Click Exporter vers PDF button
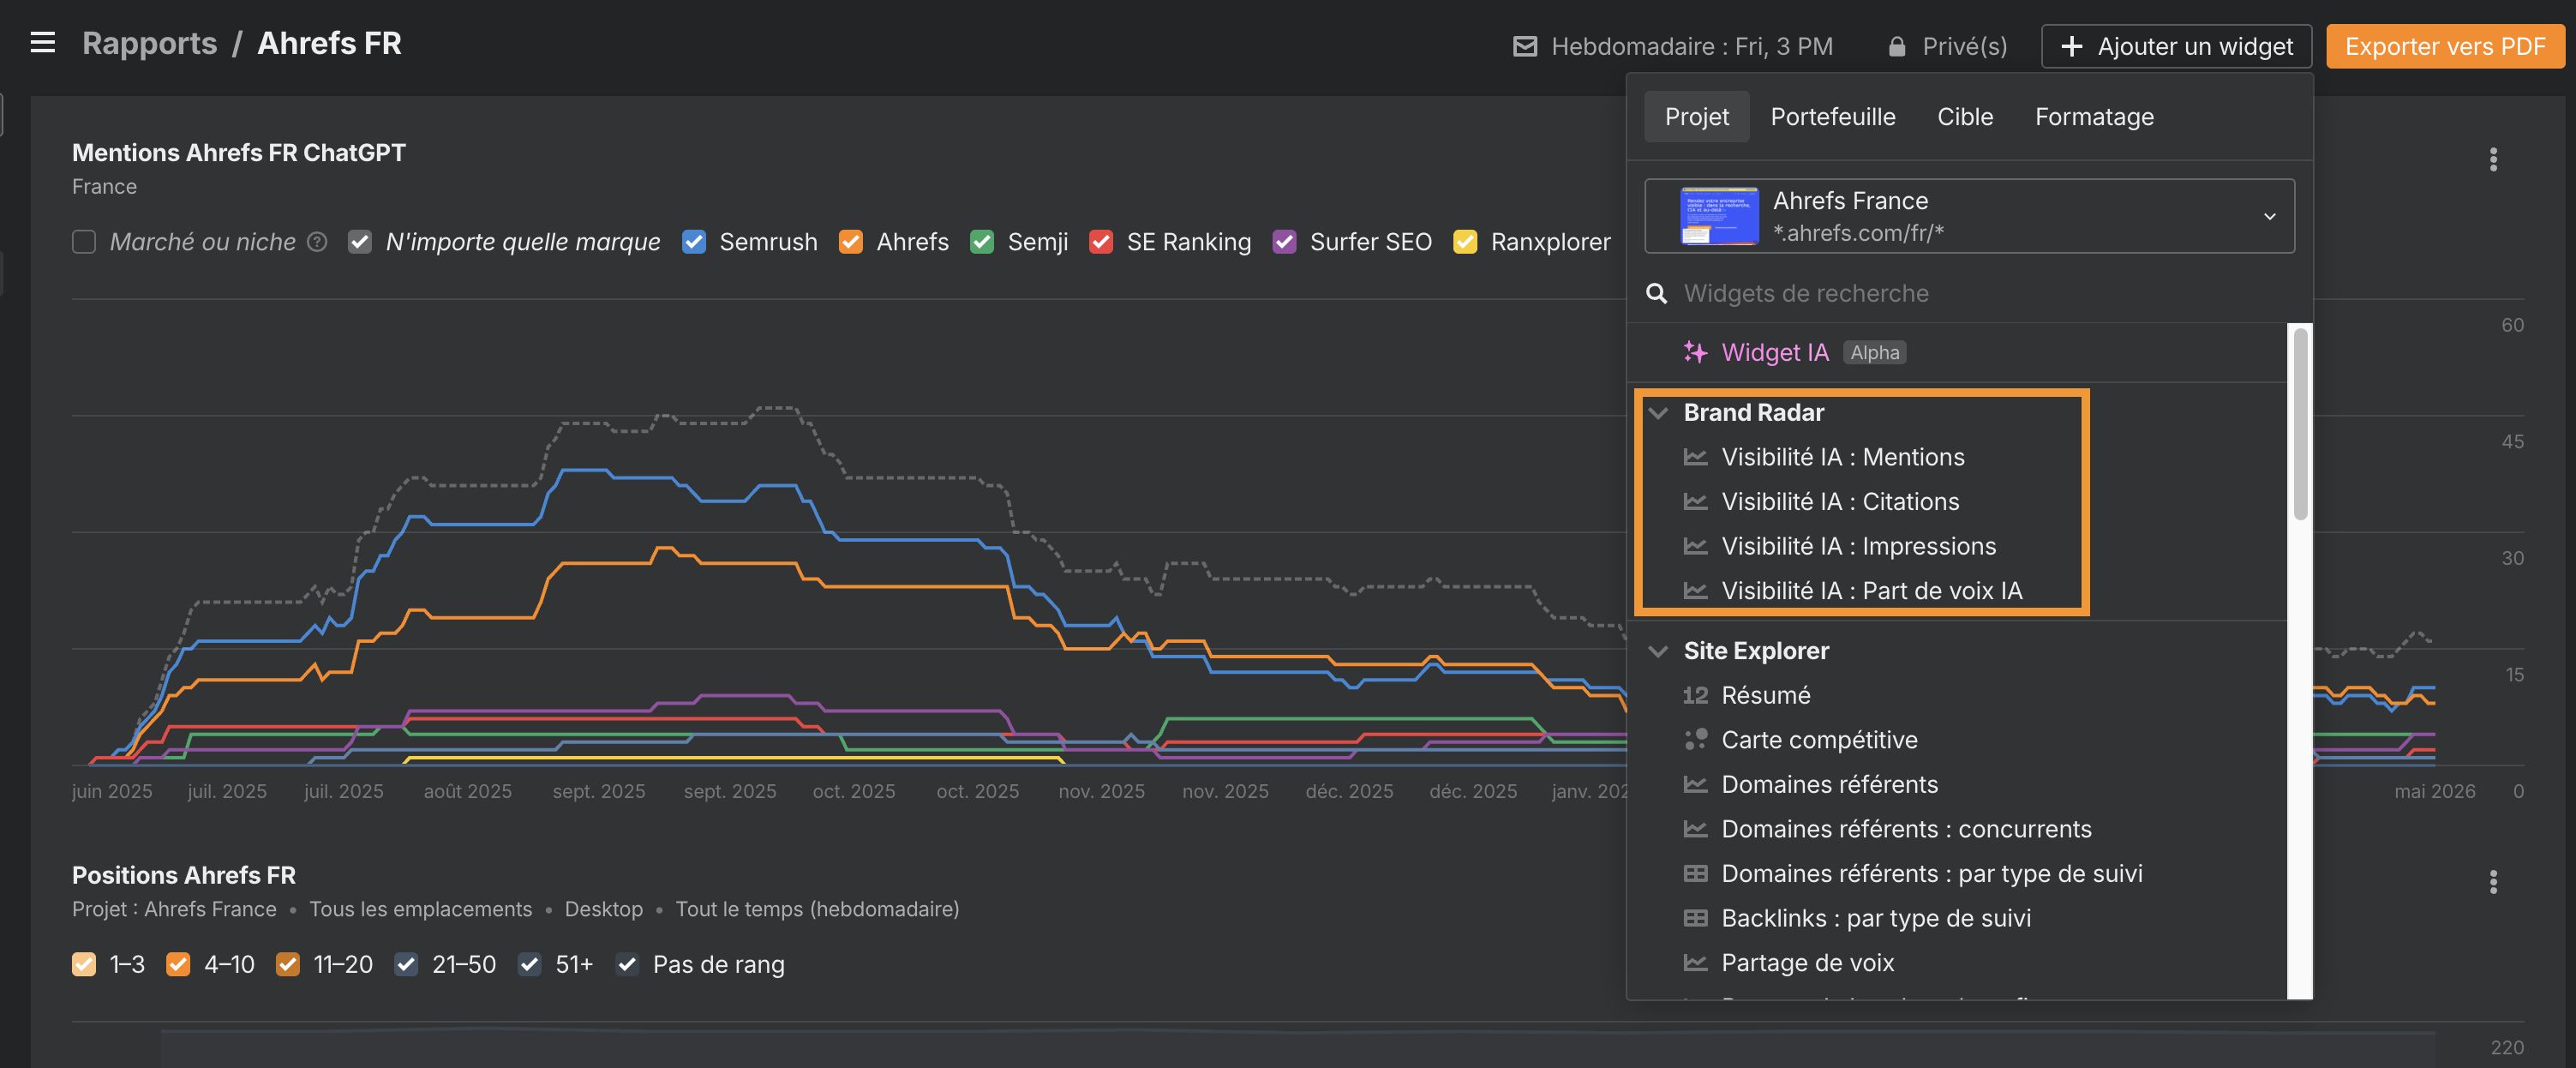 tap(2445, 46)
